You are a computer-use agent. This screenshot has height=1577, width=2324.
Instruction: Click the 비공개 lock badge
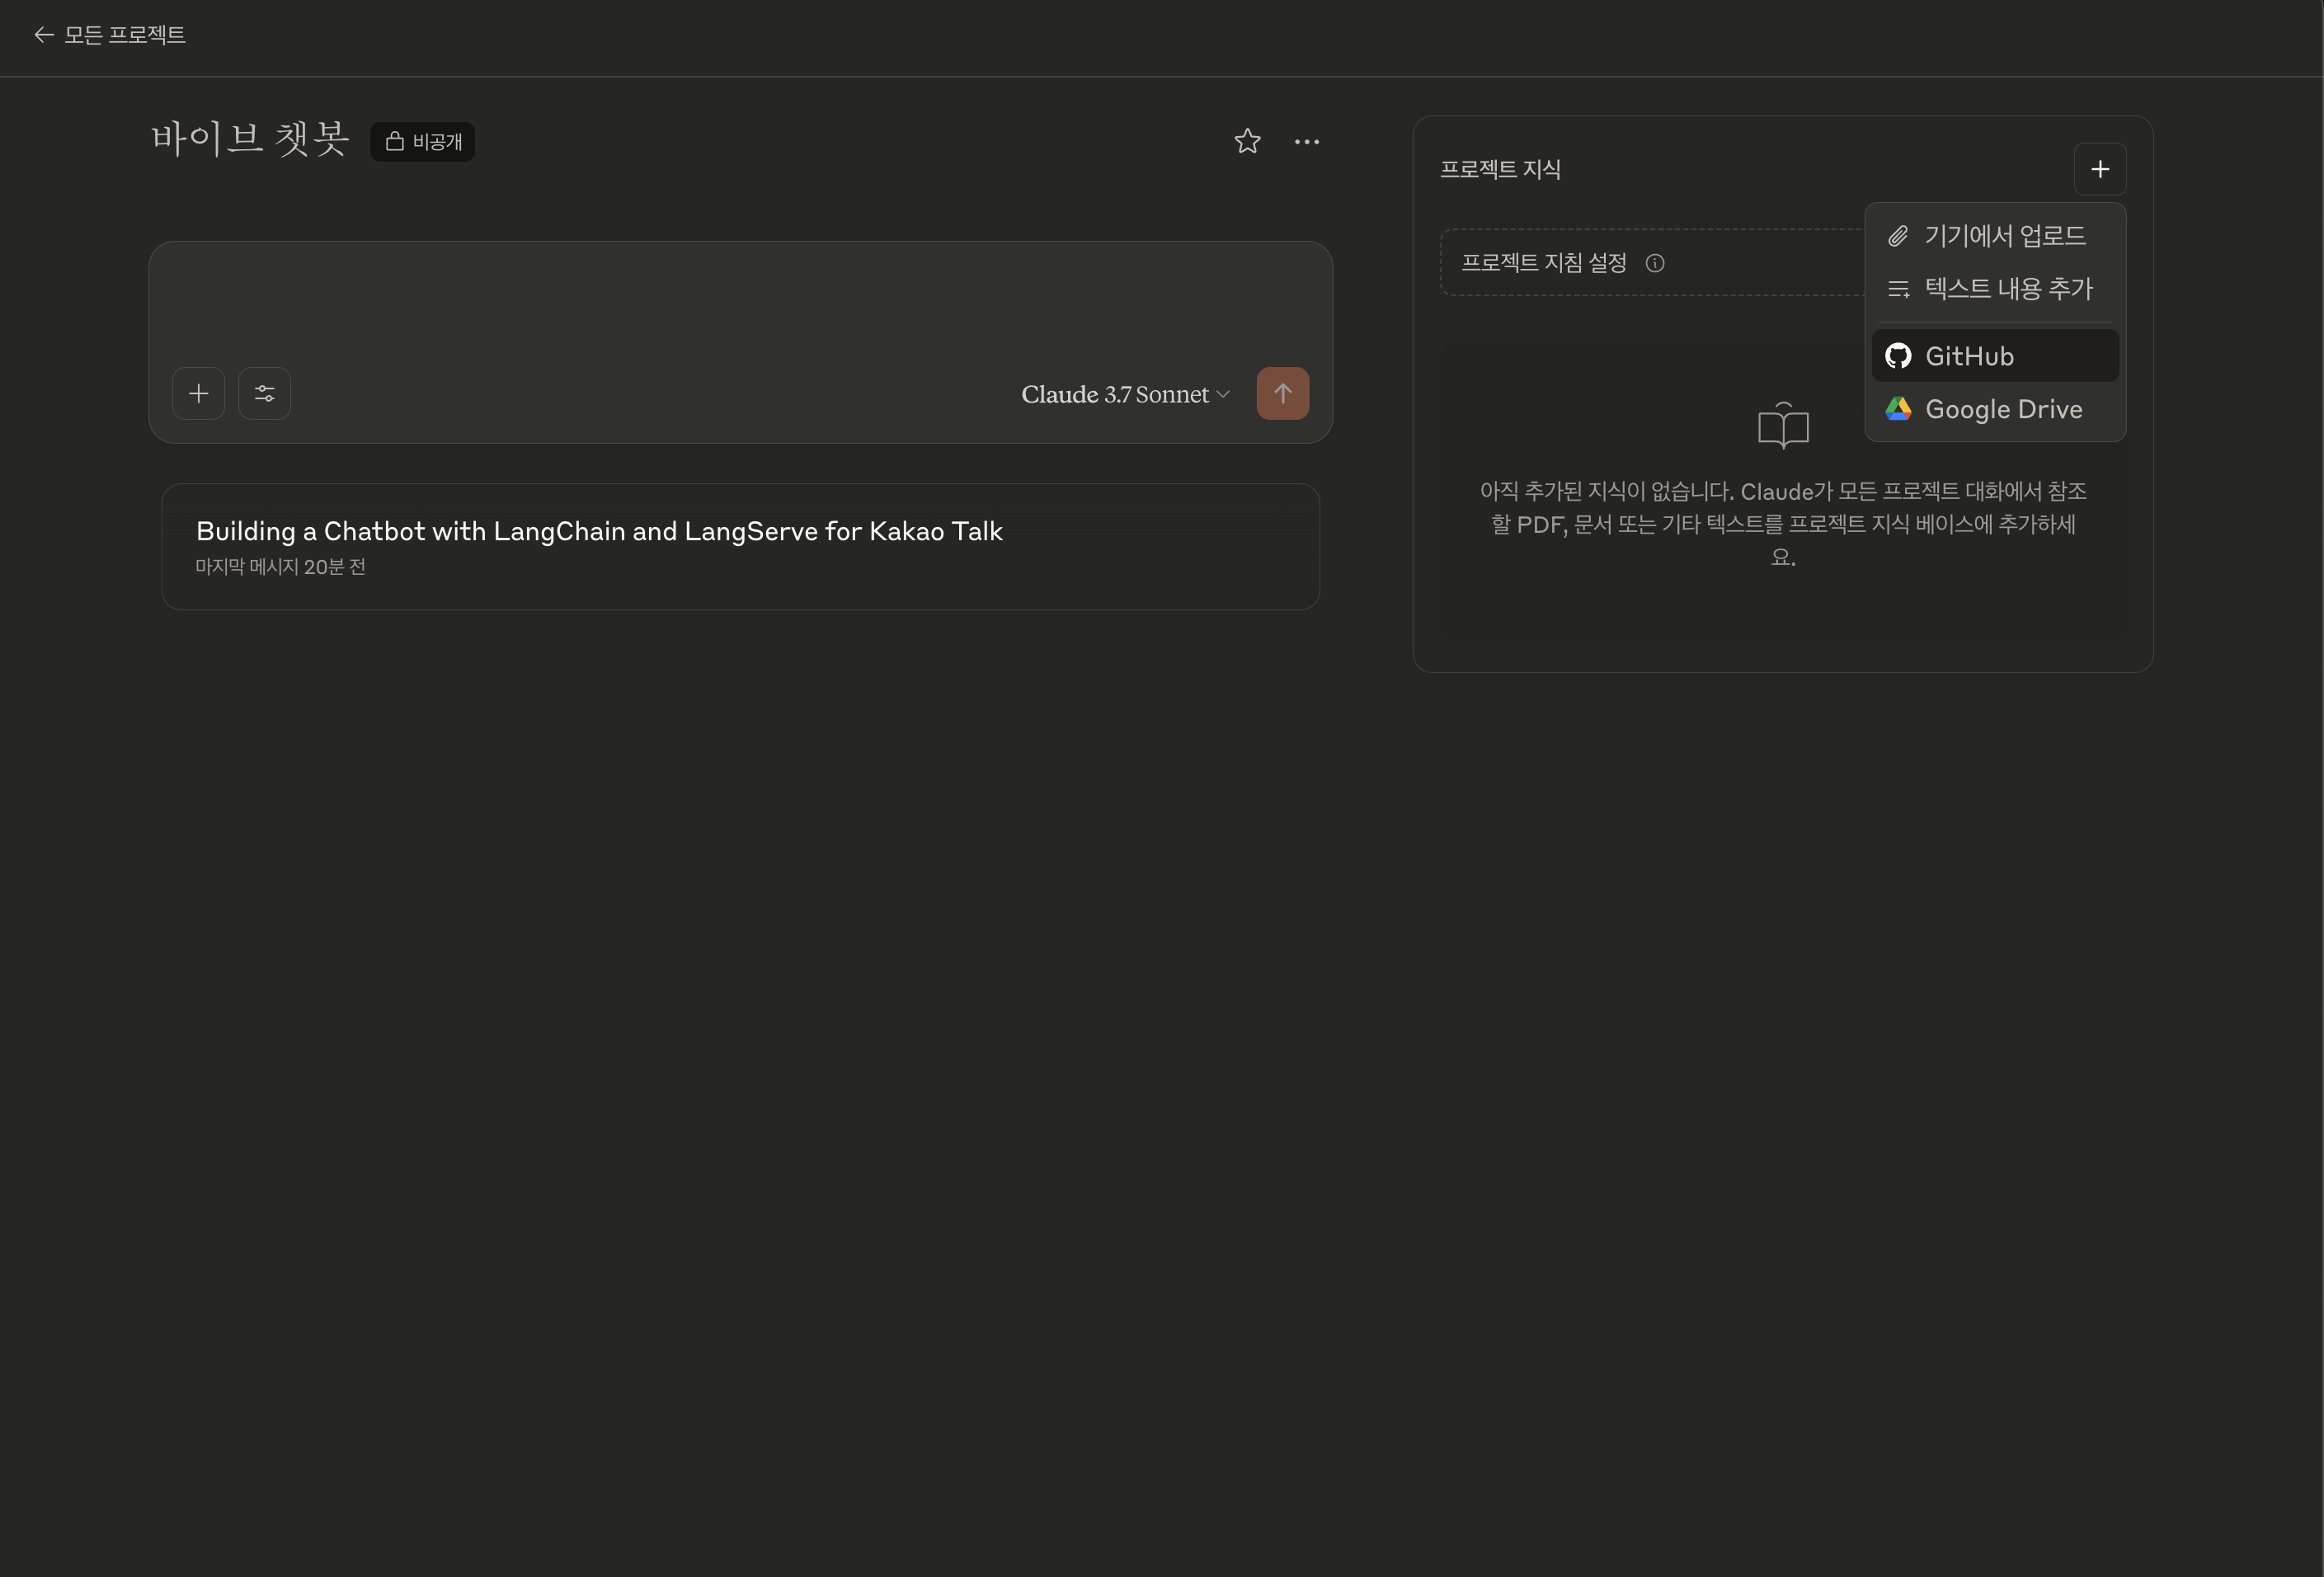click(423, 142)
